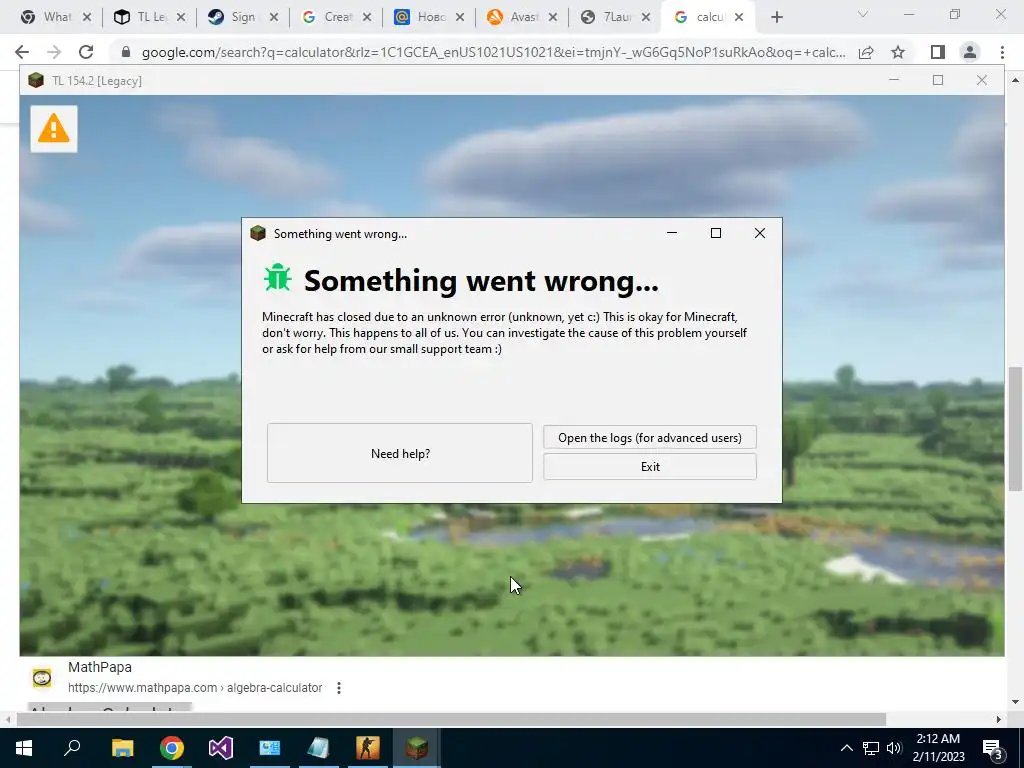Go forward in Chrome
This screenshot has width=1024, height=768.
[54, 52]
